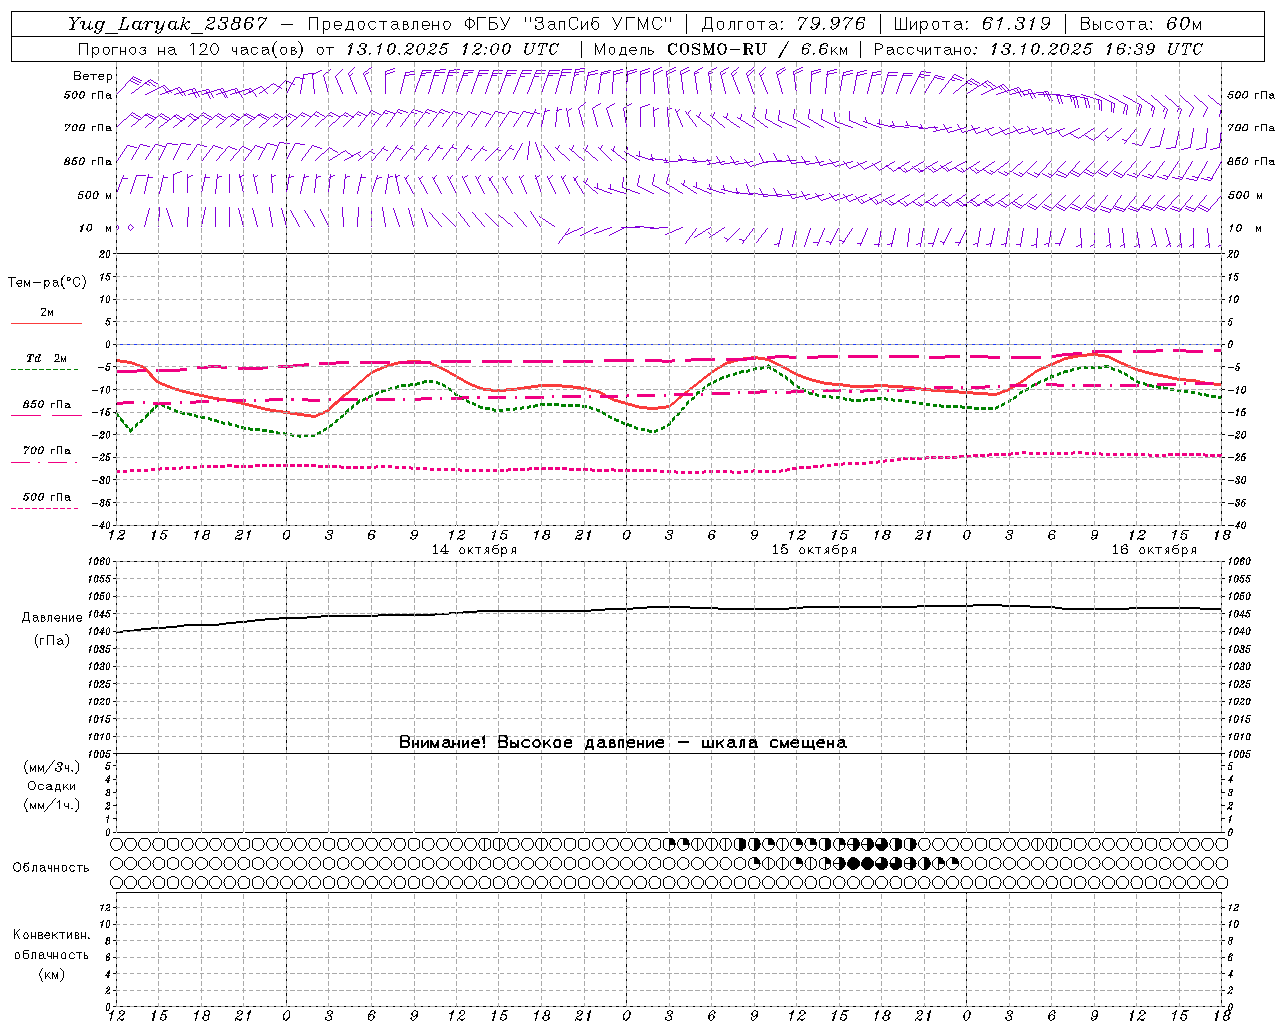
Task: Click the "Облачность" cloud cover row label
Action: [x=51, y=868]
